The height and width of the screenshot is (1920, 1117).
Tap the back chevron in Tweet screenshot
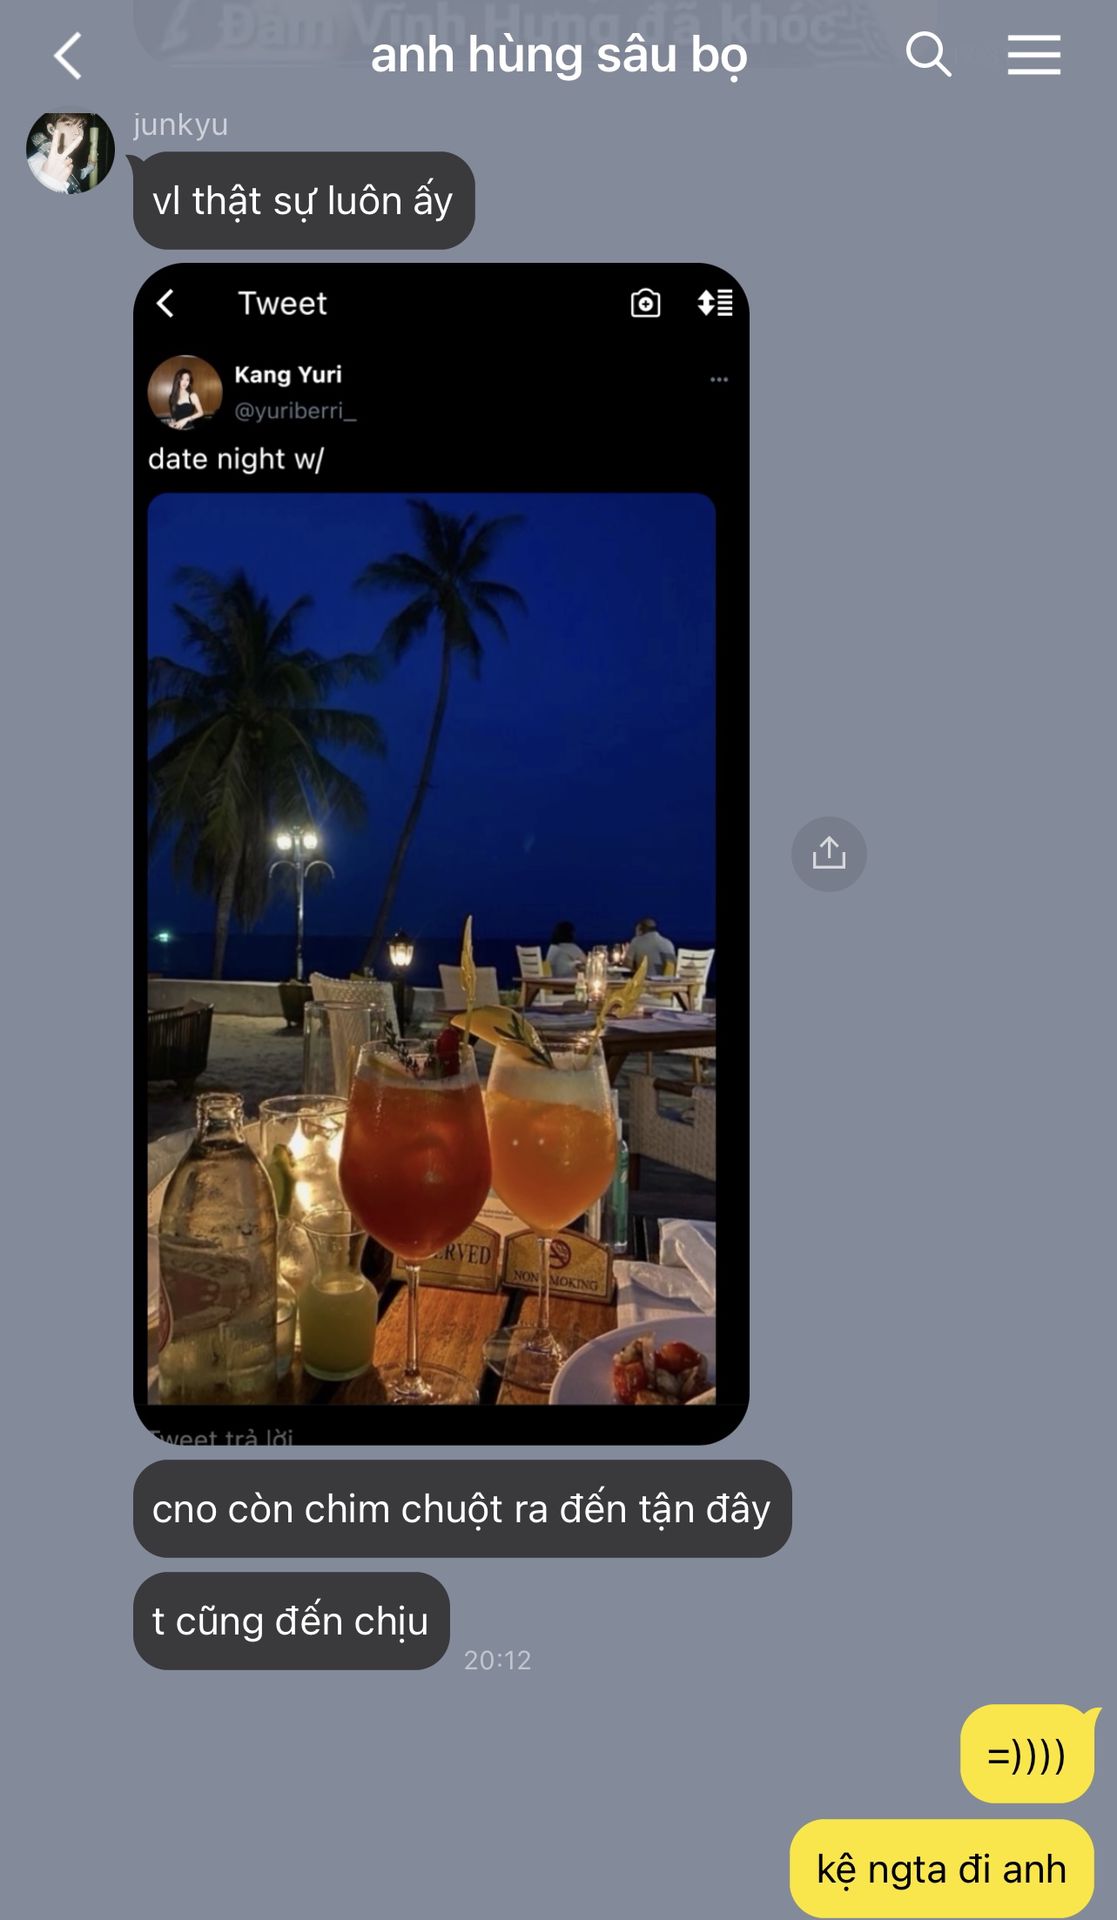point(166,303)
